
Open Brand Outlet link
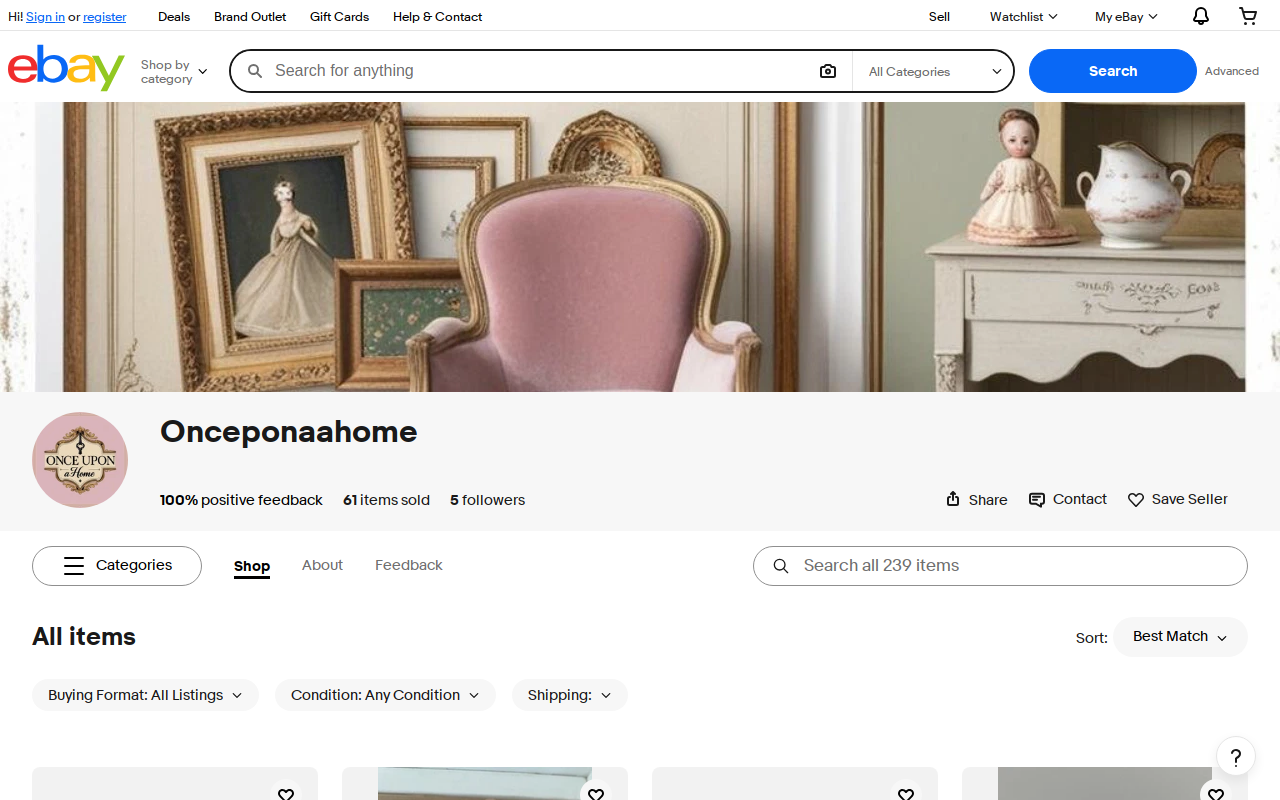250,16
